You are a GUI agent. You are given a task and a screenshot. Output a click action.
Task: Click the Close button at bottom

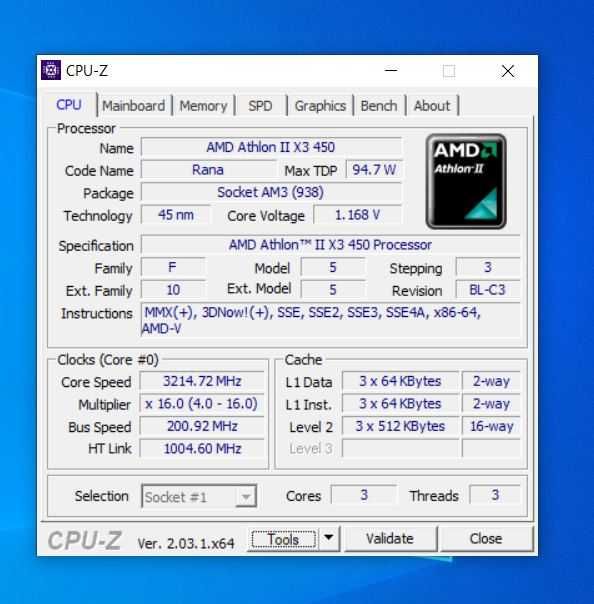click(486, 539)
